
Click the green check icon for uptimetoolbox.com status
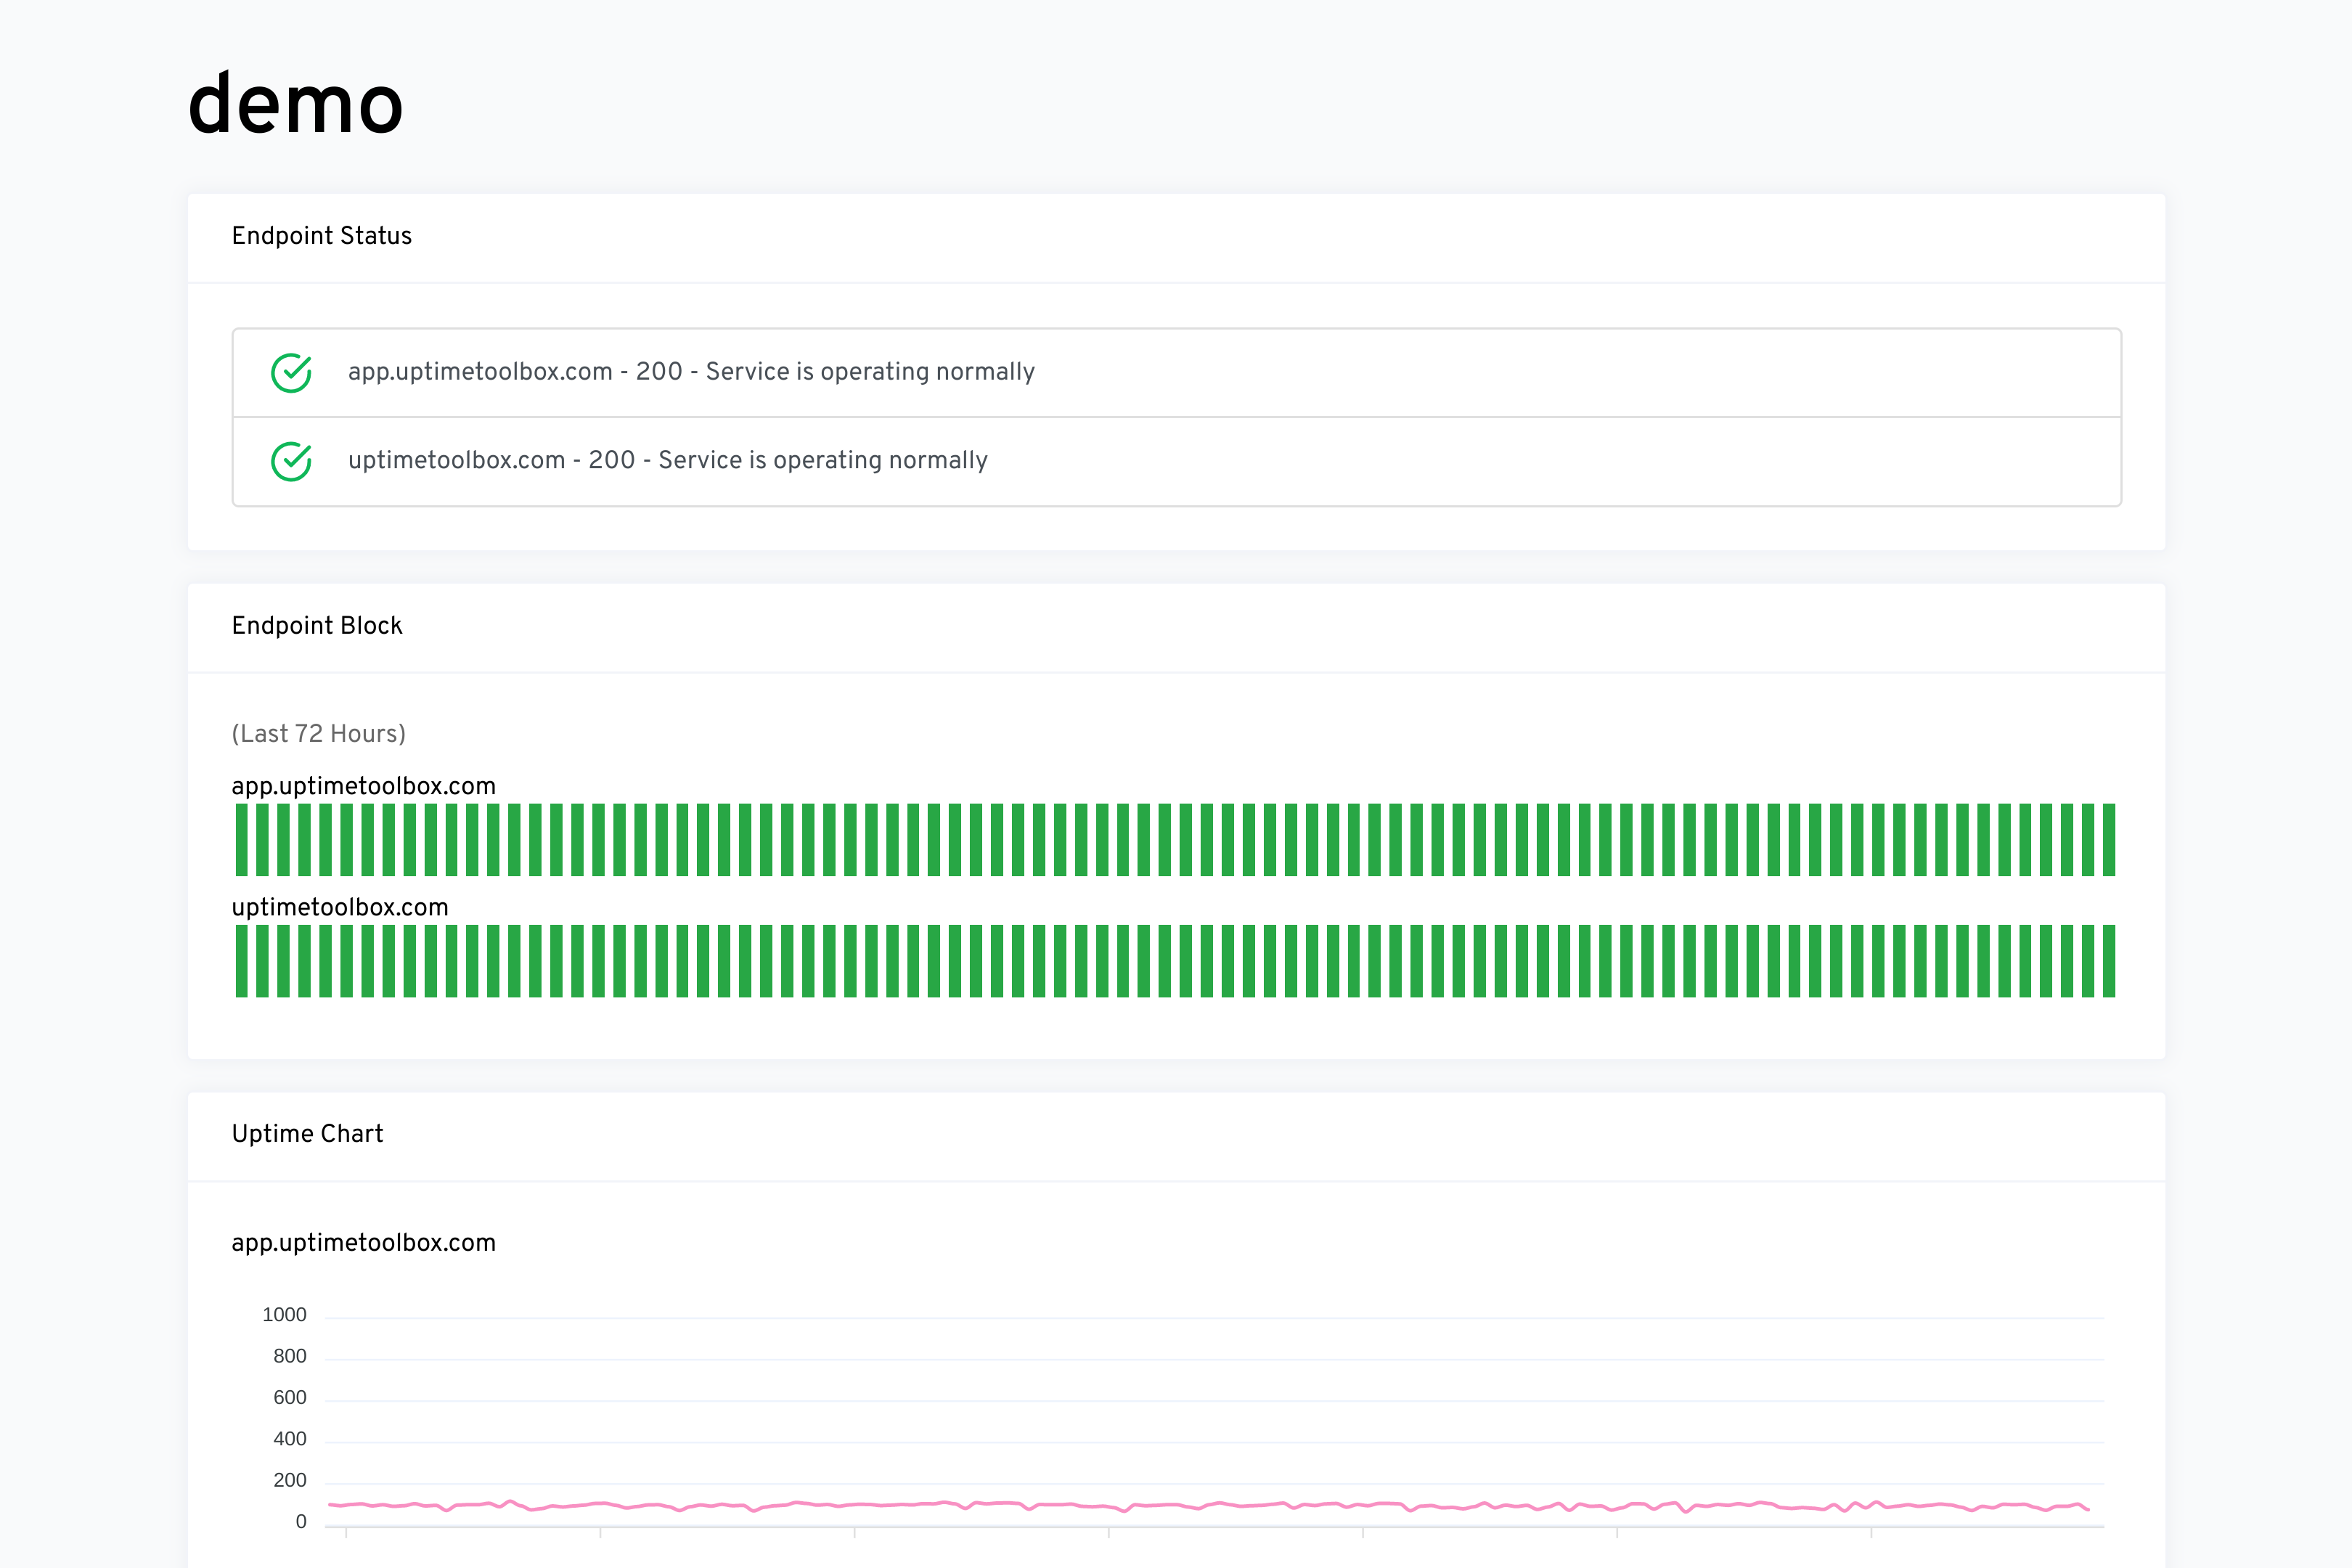point(291,461)
